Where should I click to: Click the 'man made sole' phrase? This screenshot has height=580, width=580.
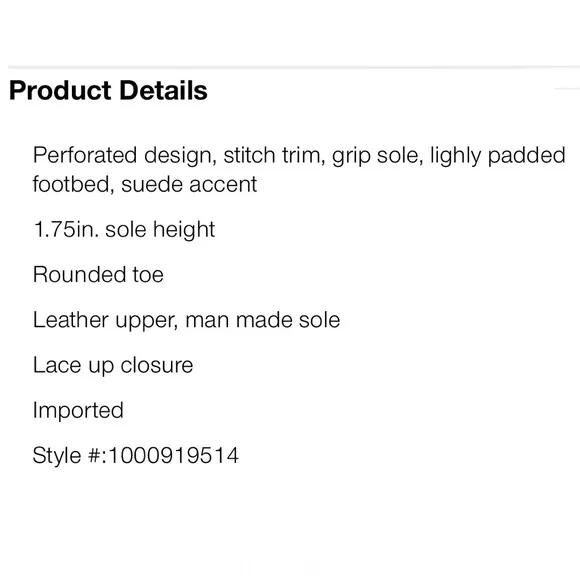[x=263, y=320]
